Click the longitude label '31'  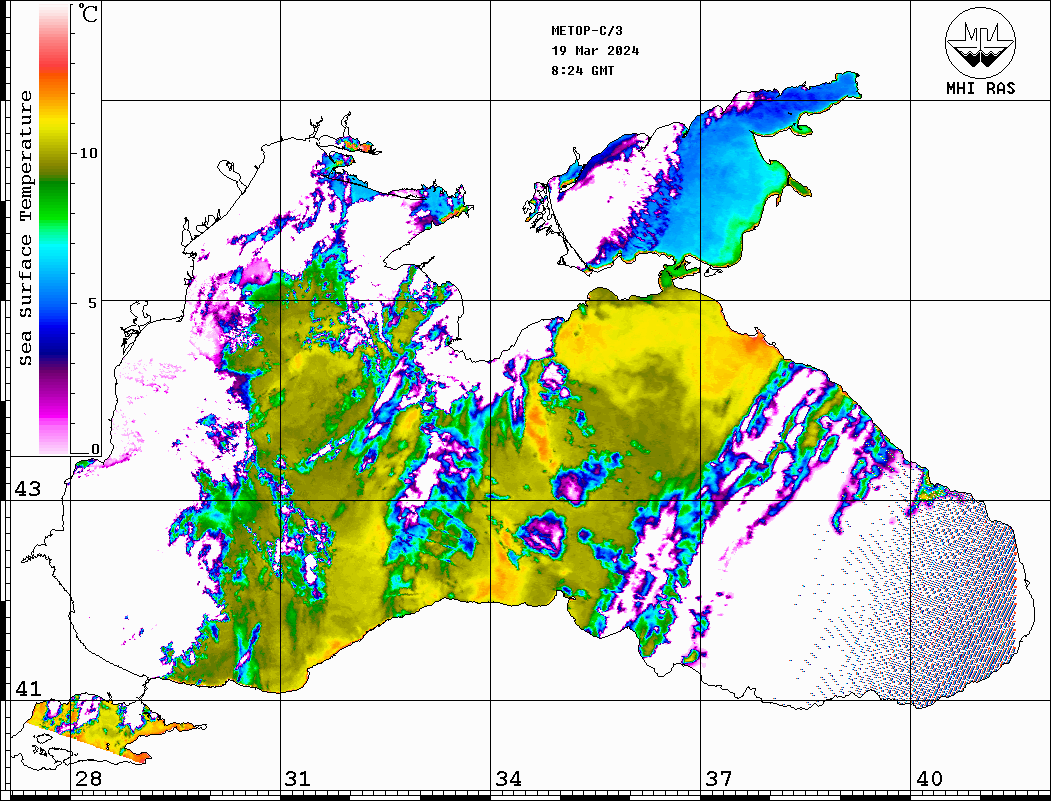298,778
